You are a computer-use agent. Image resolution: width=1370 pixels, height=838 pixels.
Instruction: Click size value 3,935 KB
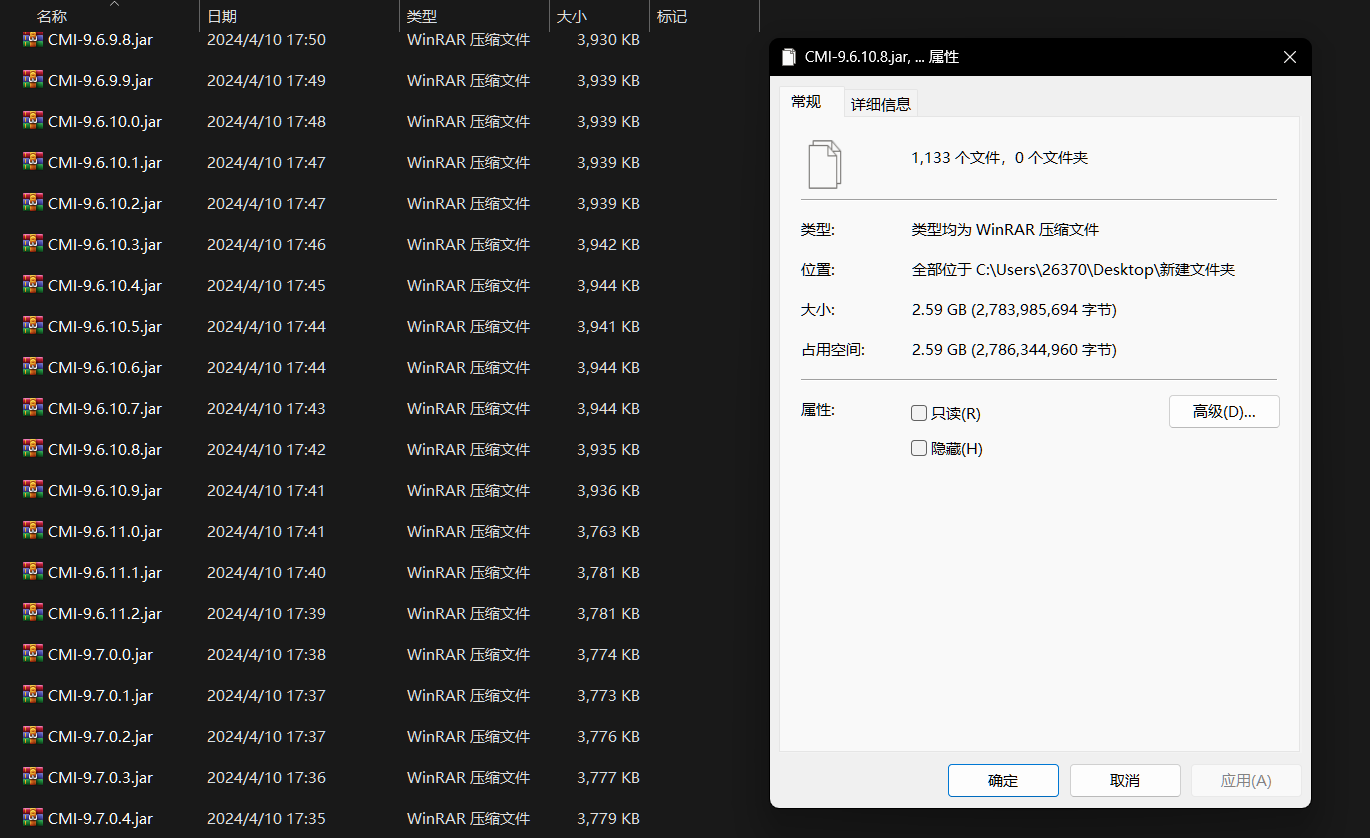[x=608, y=449]
